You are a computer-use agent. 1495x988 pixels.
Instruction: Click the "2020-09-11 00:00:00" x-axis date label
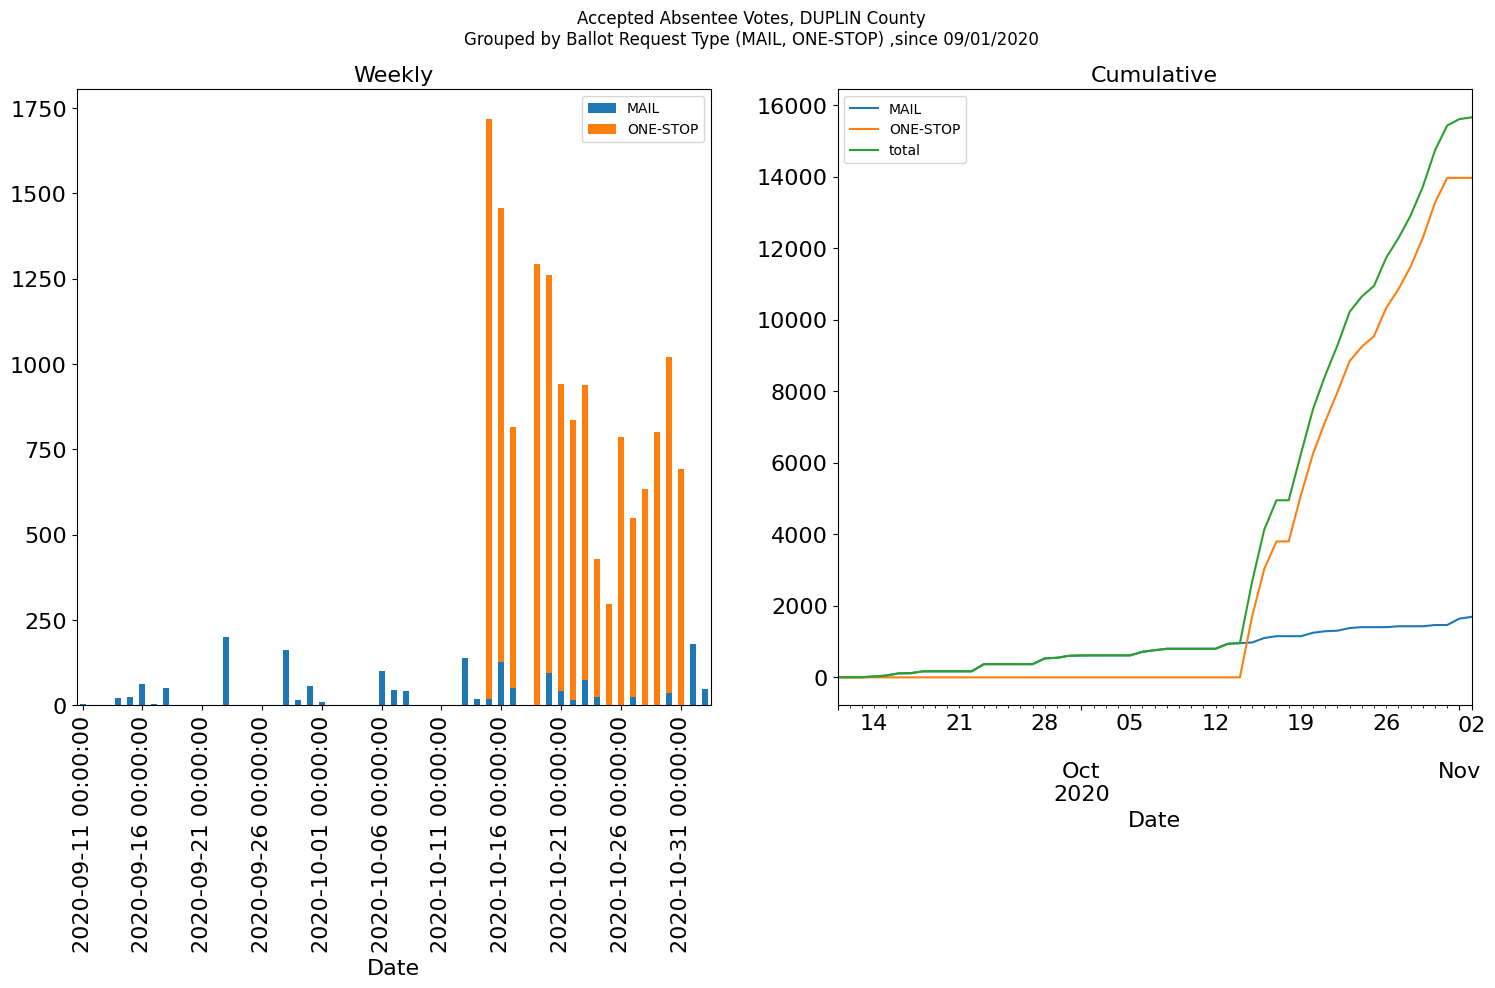point(82,834)
